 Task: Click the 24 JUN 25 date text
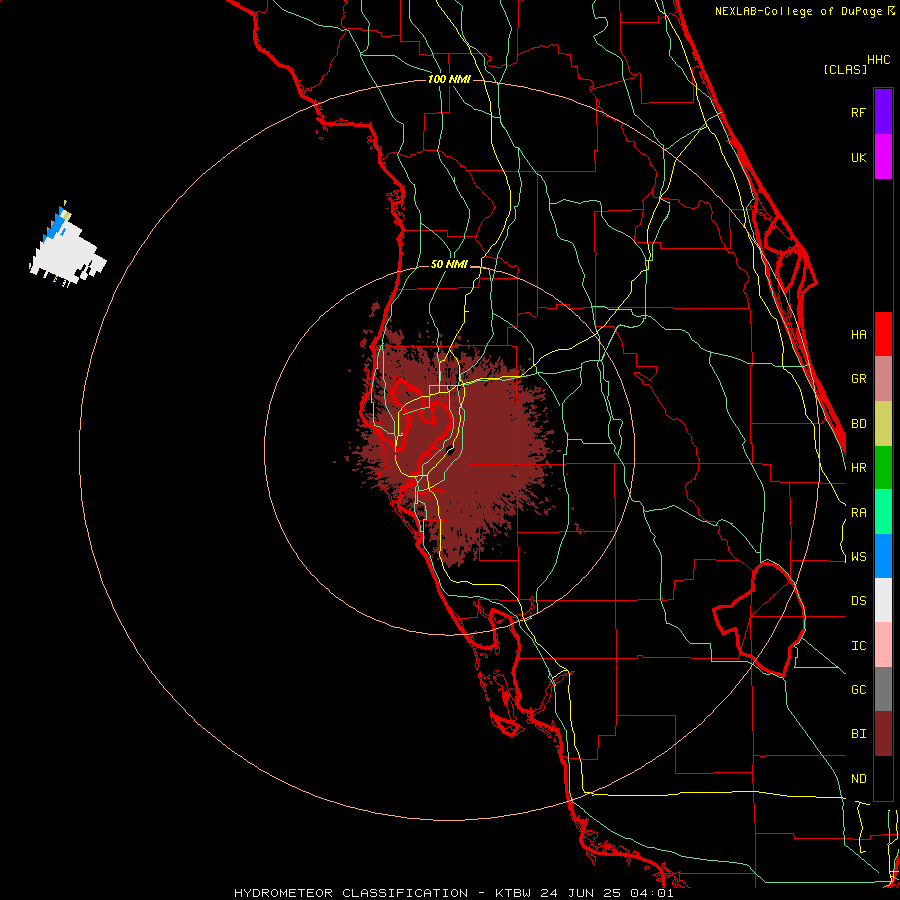click(580, 893)
